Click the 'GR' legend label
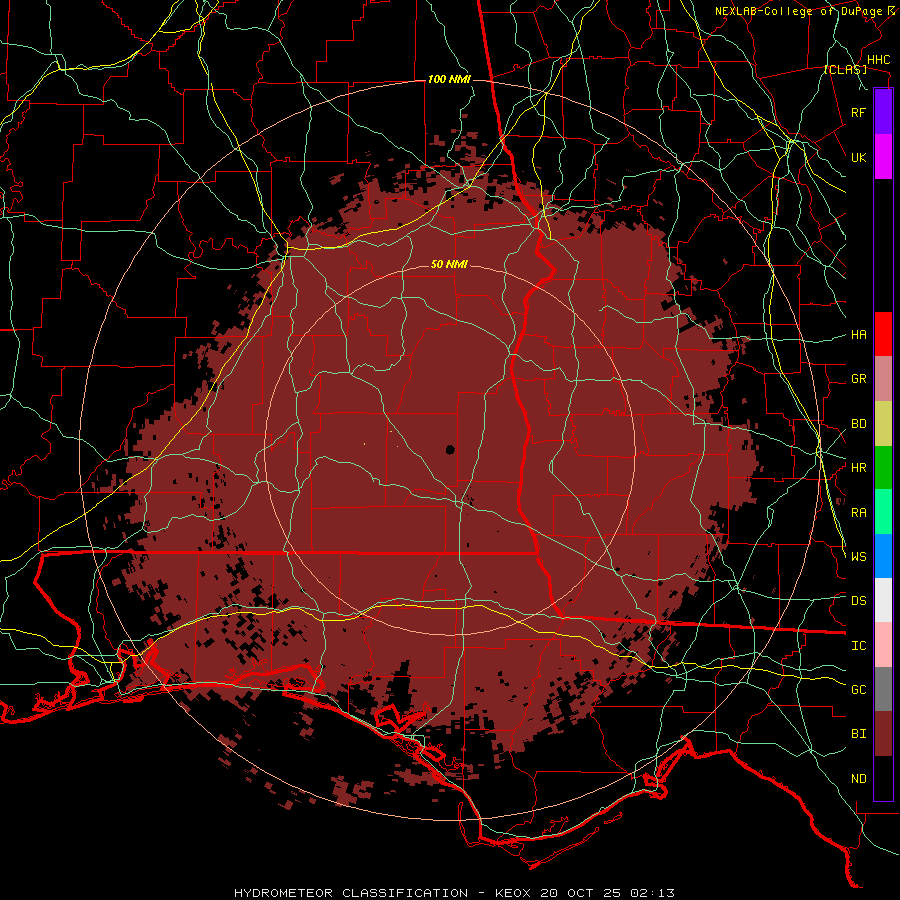Viewport: 900px width, 900px height. coord(858,379)
